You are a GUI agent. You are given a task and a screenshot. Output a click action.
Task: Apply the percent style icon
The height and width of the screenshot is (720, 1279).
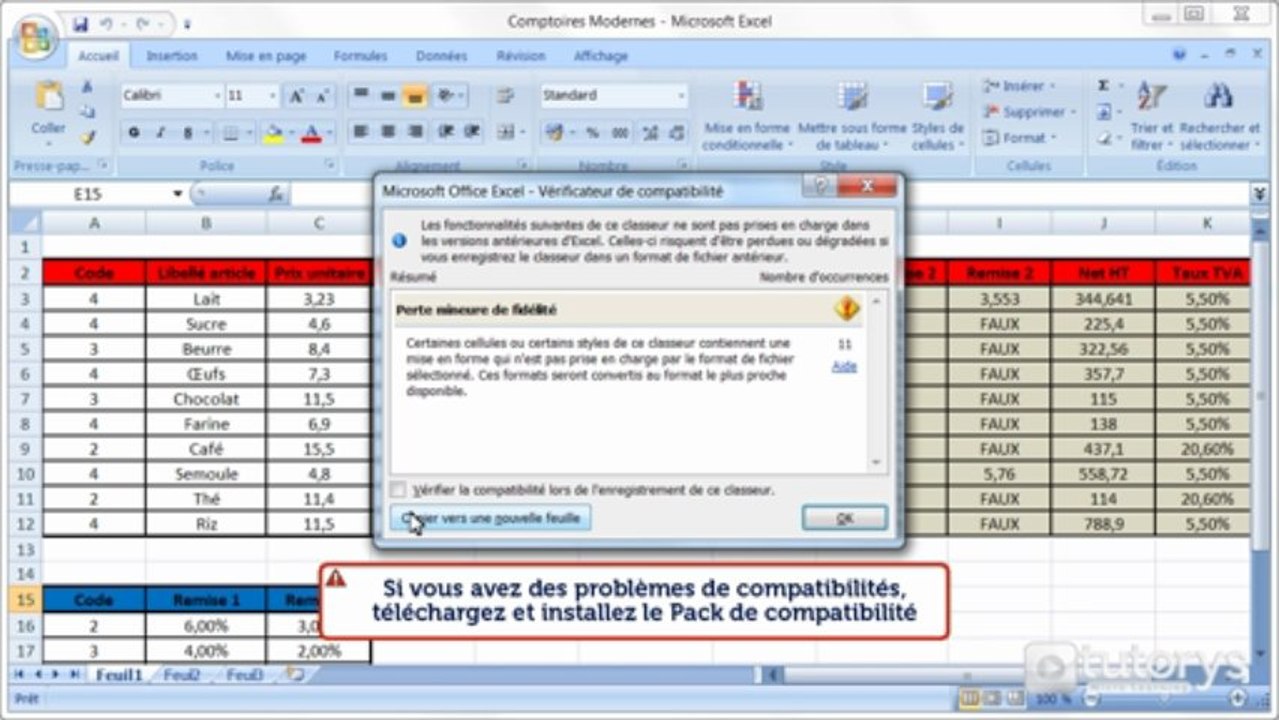[x=592, y=132]
